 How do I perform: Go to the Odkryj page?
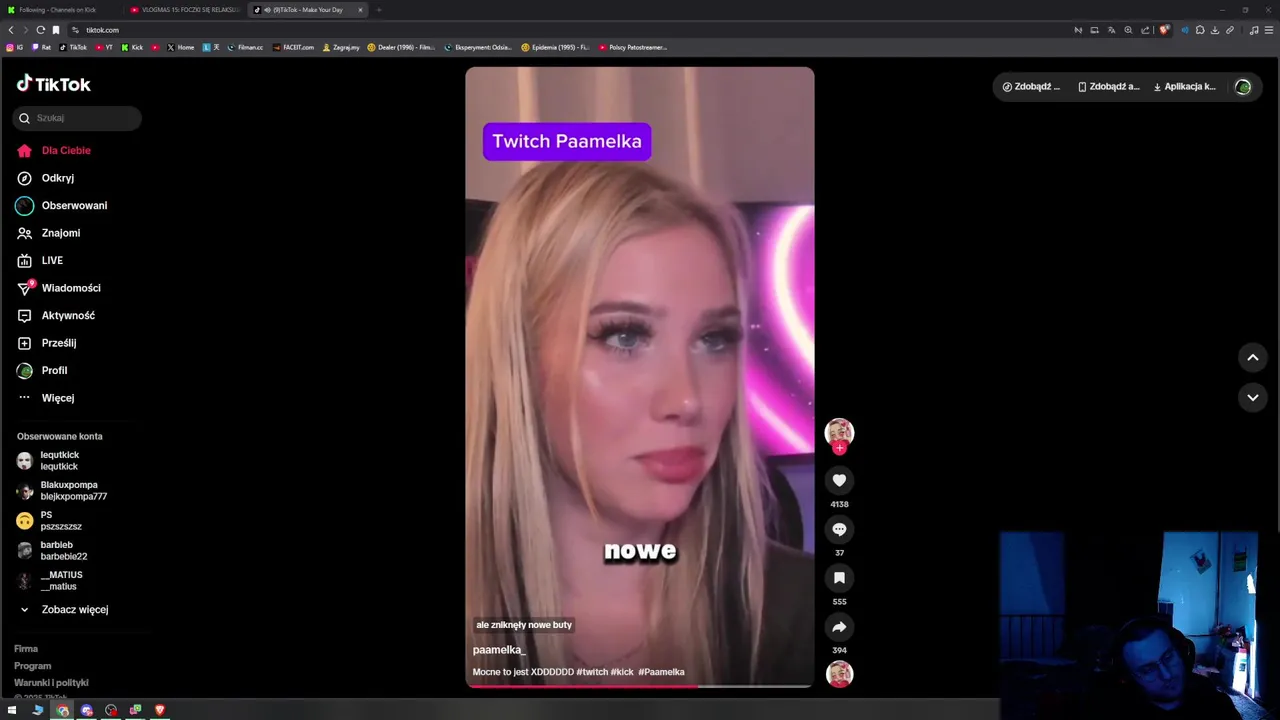point(46,178)
